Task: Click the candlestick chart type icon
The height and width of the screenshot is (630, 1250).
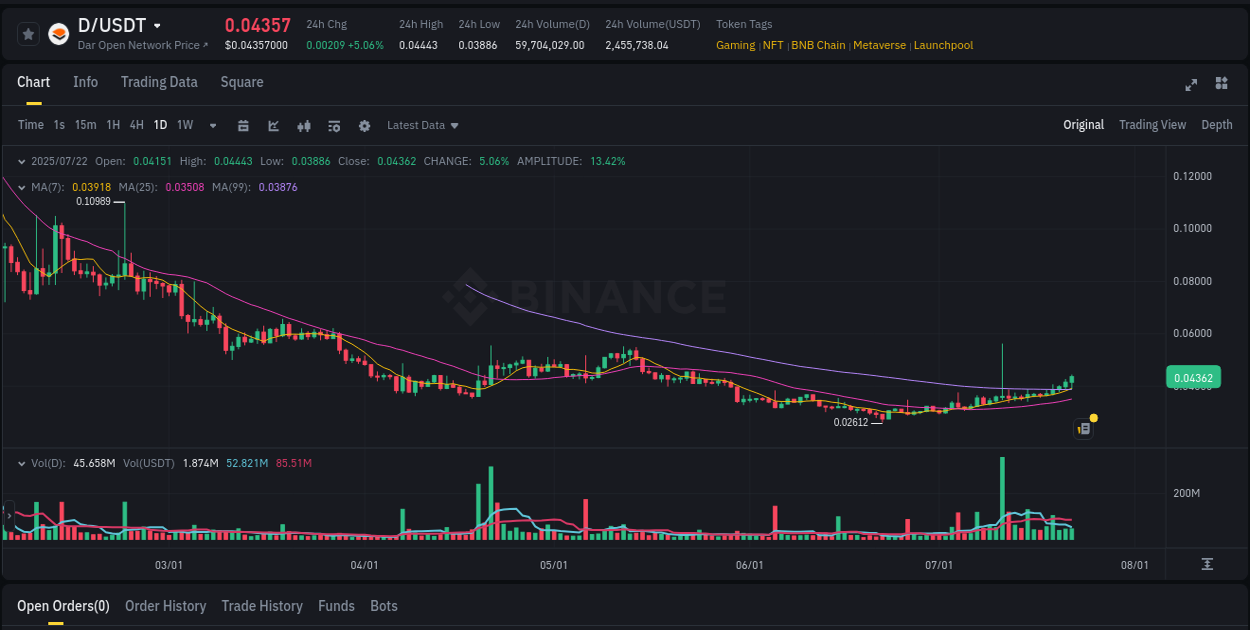Action: (303, 125)
